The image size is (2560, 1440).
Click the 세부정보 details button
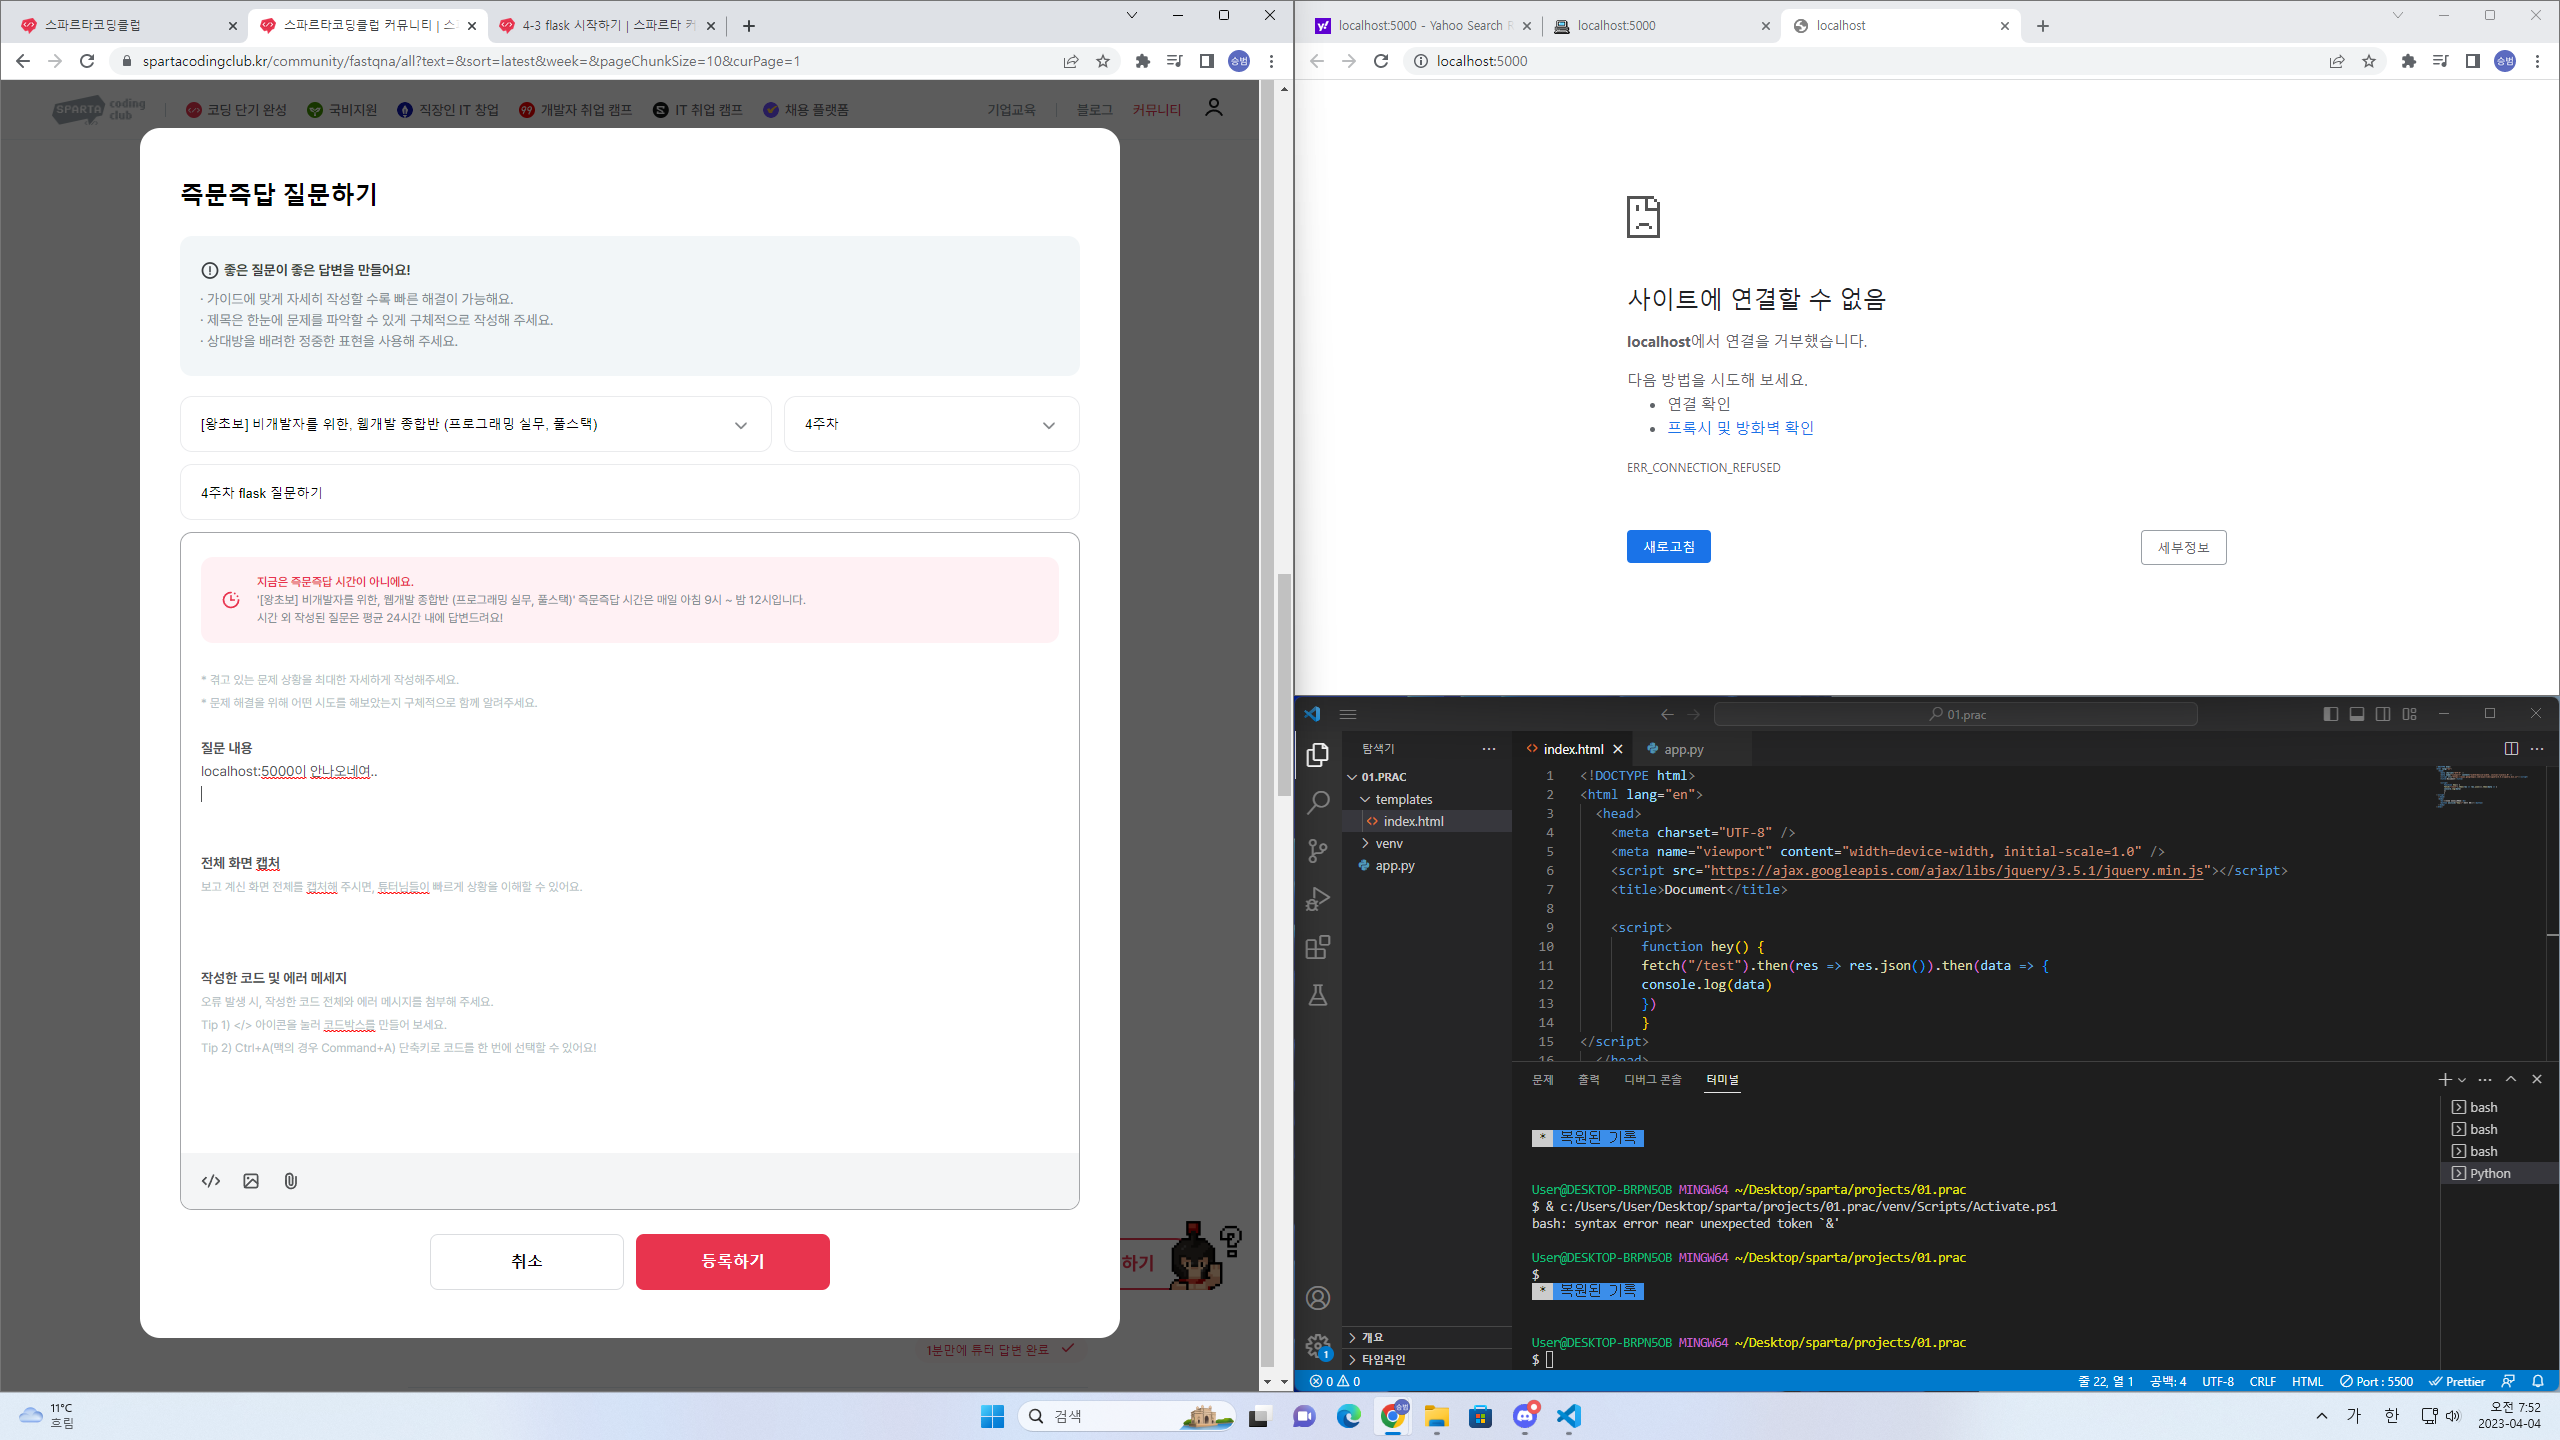[2183, 547]
